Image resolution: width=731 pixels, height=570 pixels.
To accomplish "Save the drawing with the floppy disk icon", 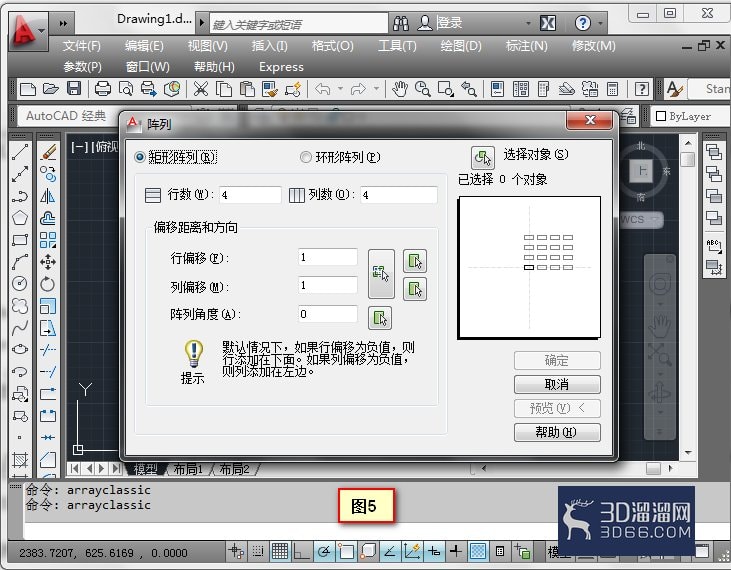I will tap(74, 89).
